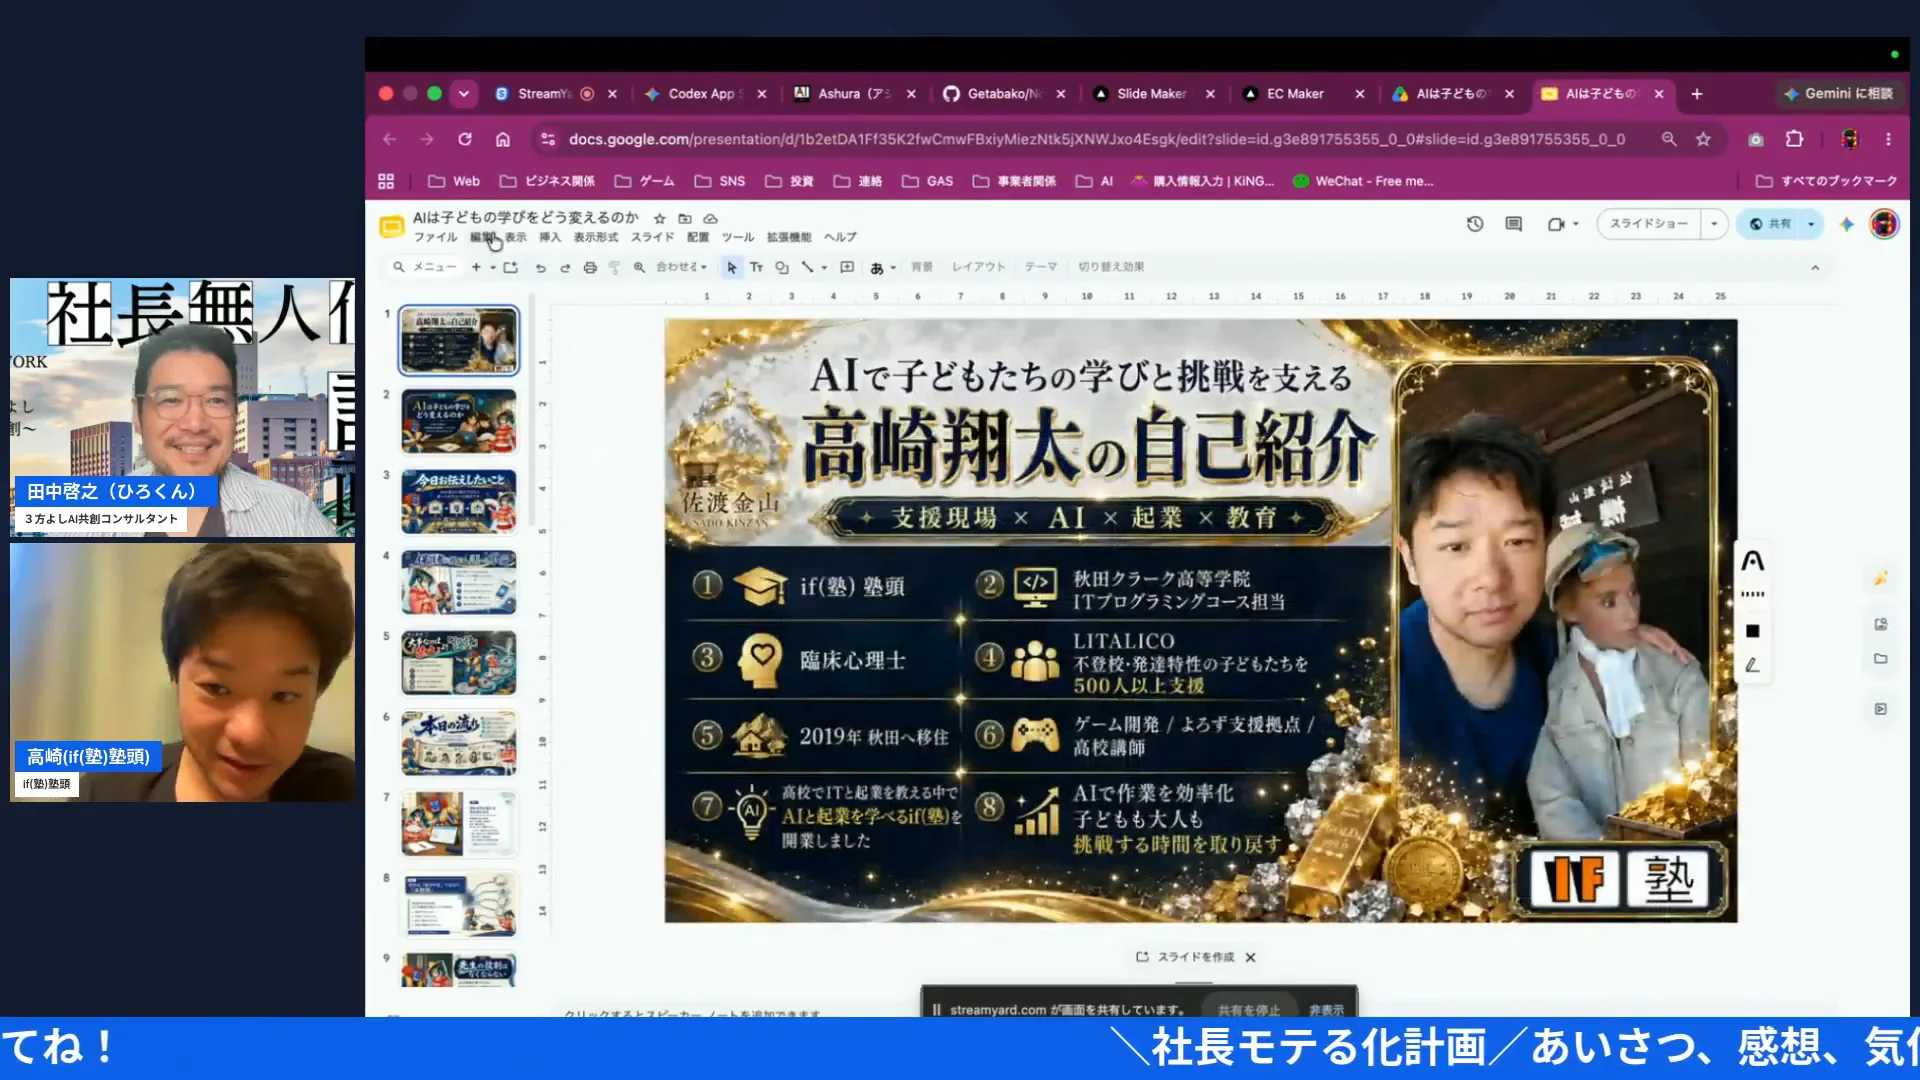Screen dimensions: 1920x1080
Task: Open the 拡張機能 menu
Action: click(x=789, y=237)
